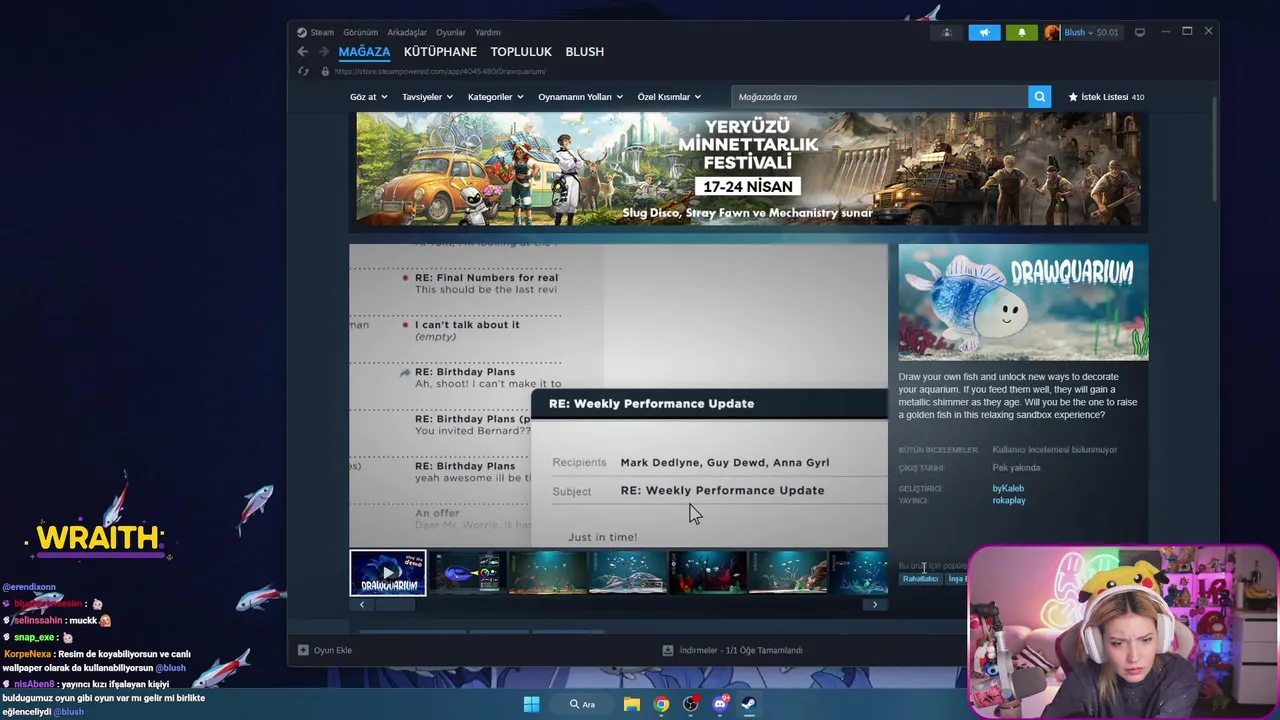
Task: Open Discord from the taskbar
Action: [x=720, y=704]
